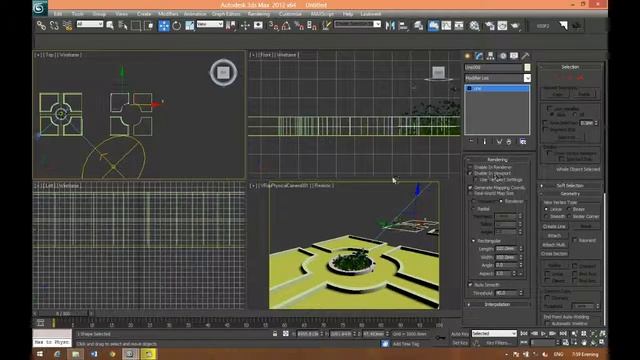Click the Cross Section button
Image resolution: width=640 pixels, height=360 pixels.
click(x=554, y=254)
